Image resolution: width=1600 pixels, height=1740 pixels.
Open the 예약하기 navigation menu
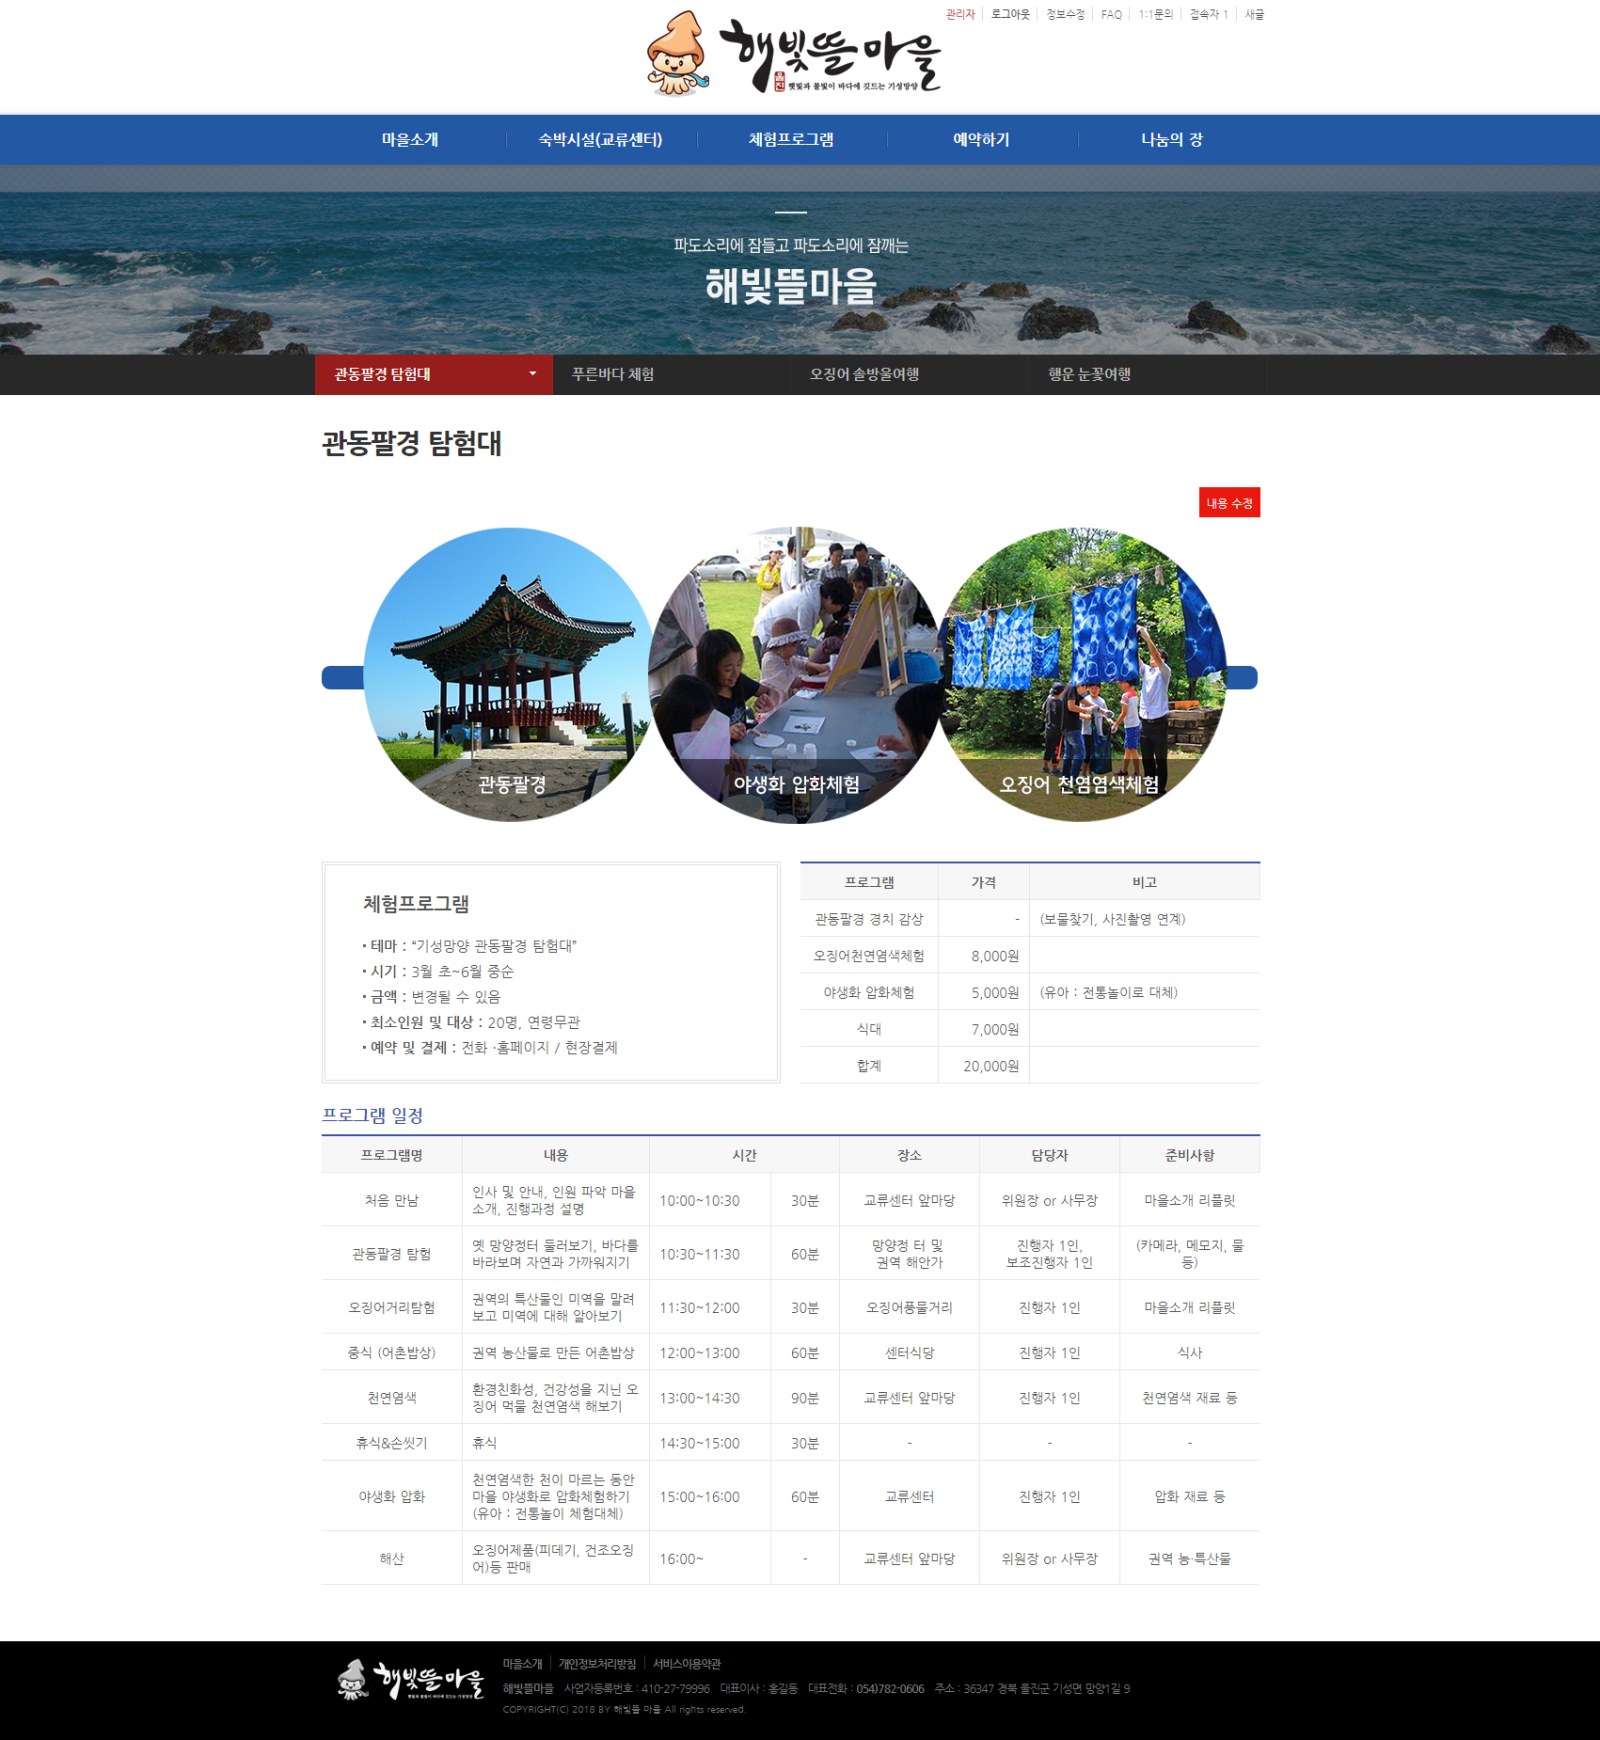pos(980,140)
